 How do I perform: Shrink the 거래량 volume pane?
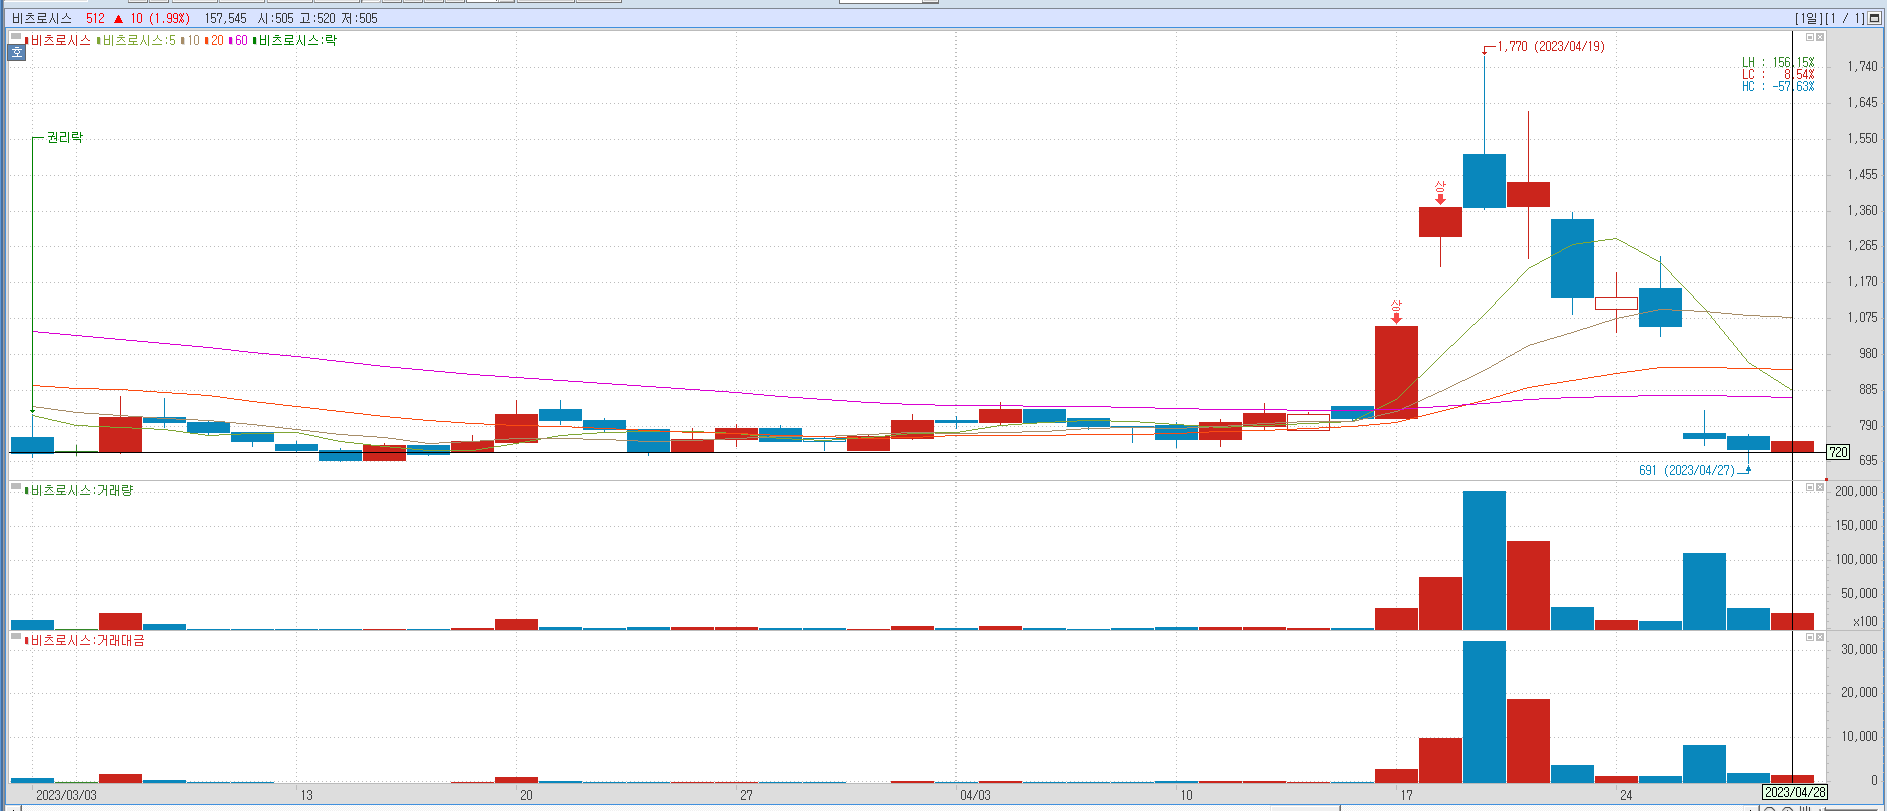point(1809,487)
